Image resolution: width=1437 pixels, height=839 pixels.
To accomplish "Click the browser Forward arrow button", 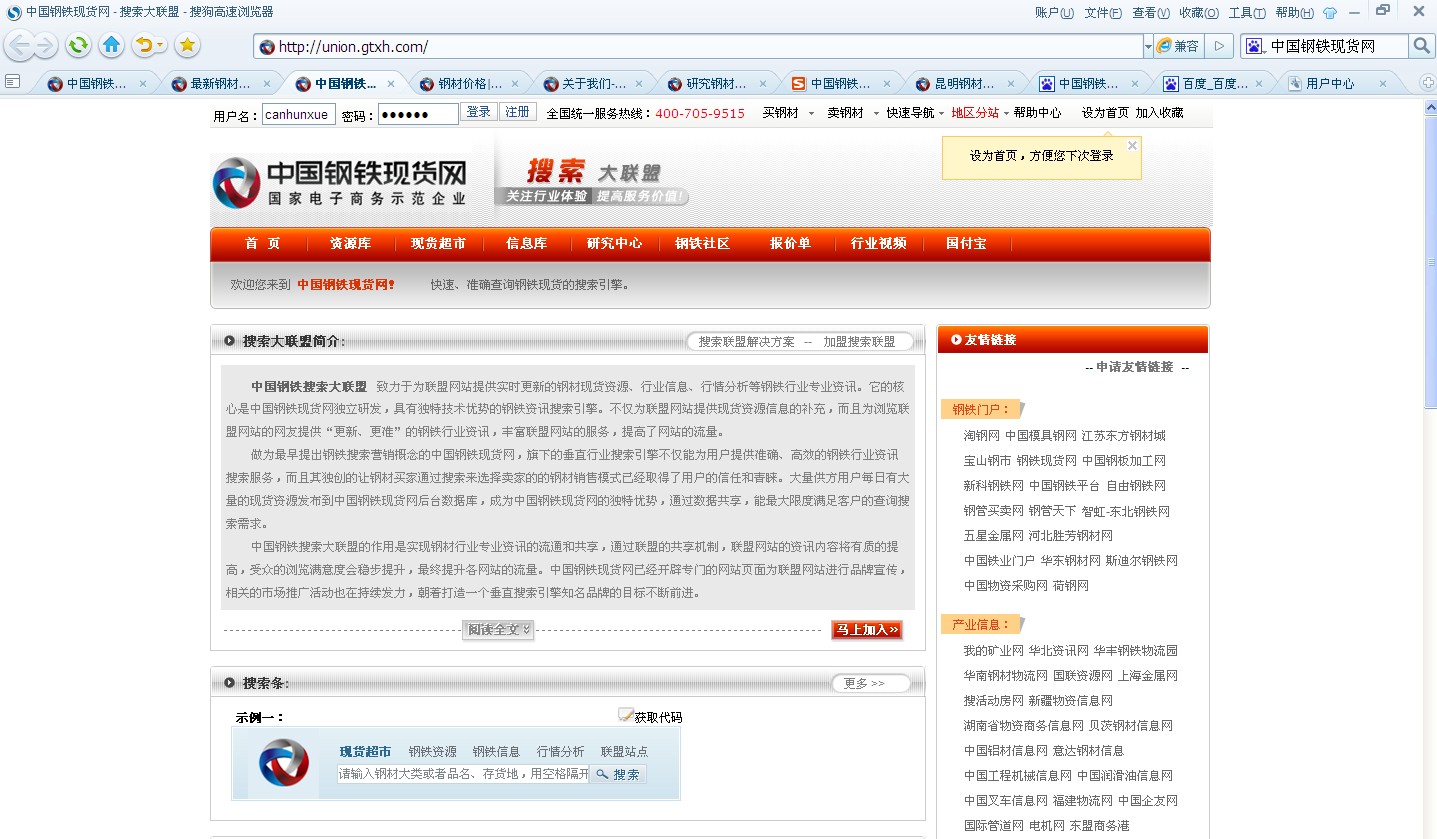I will point(45,45).
